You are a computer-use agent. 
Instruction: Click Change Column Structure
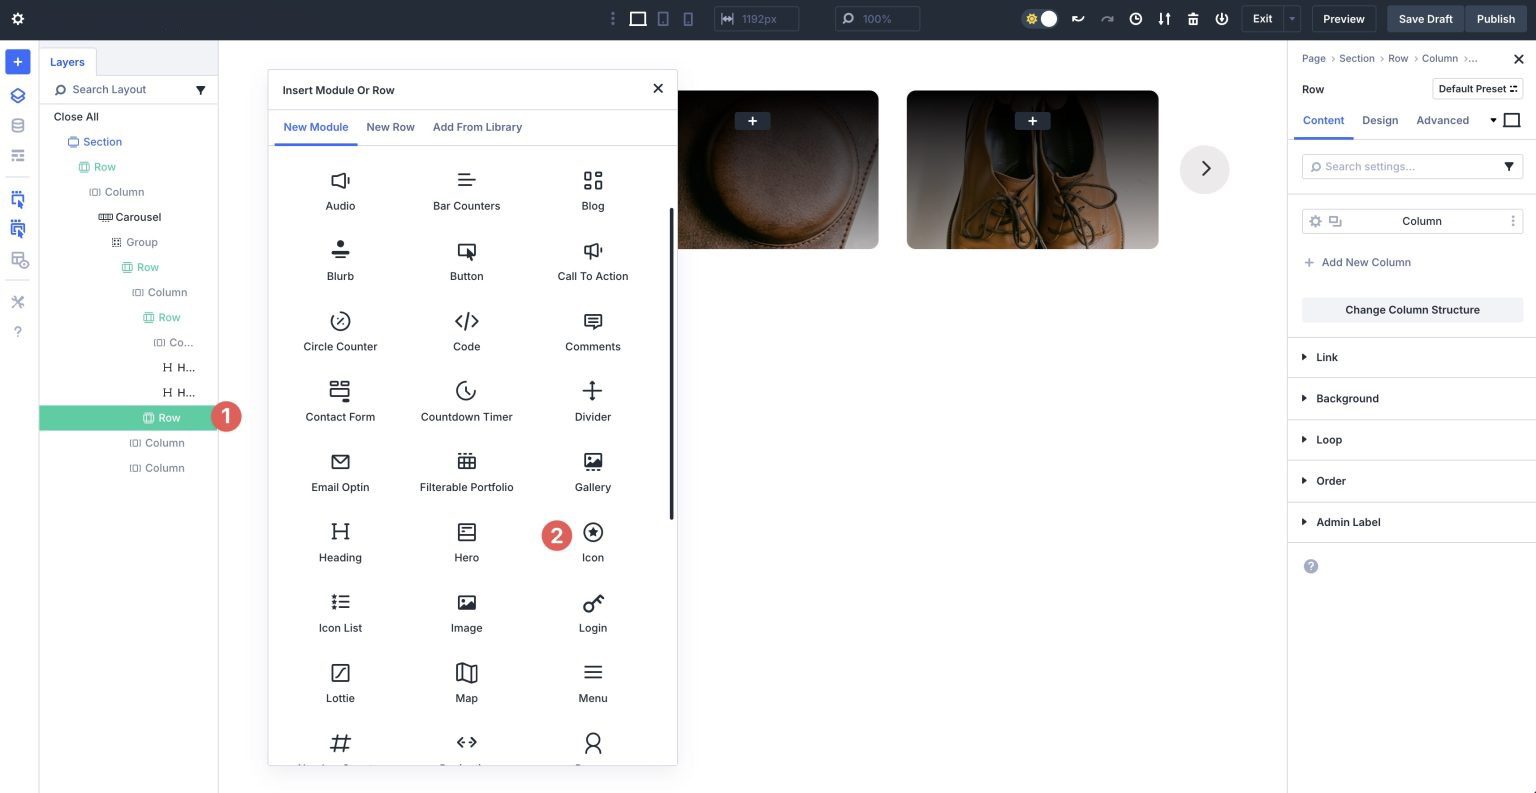(x=1411, y=309)
